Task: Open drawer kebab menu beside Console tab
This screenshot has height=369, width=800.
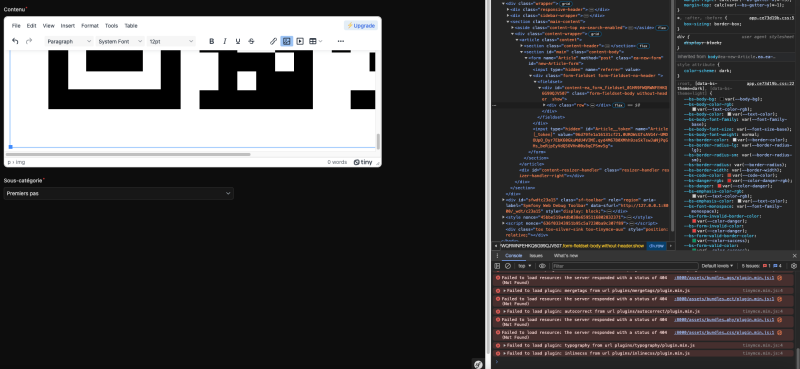Action: [x=497, y=256]
